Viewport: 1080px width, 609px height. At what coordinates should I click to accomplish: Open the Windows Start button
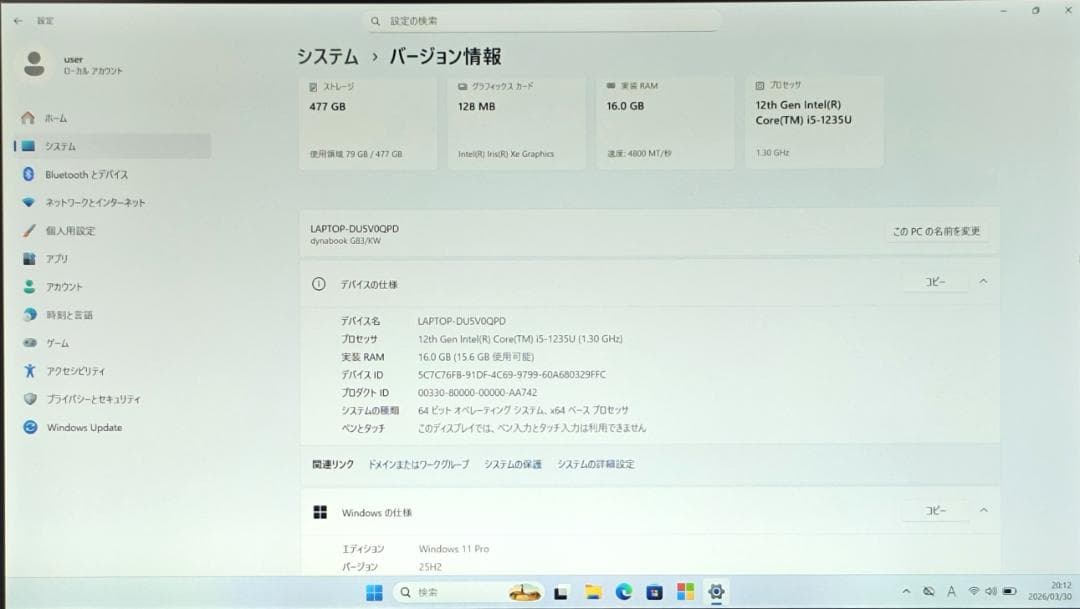coord(374,592)
